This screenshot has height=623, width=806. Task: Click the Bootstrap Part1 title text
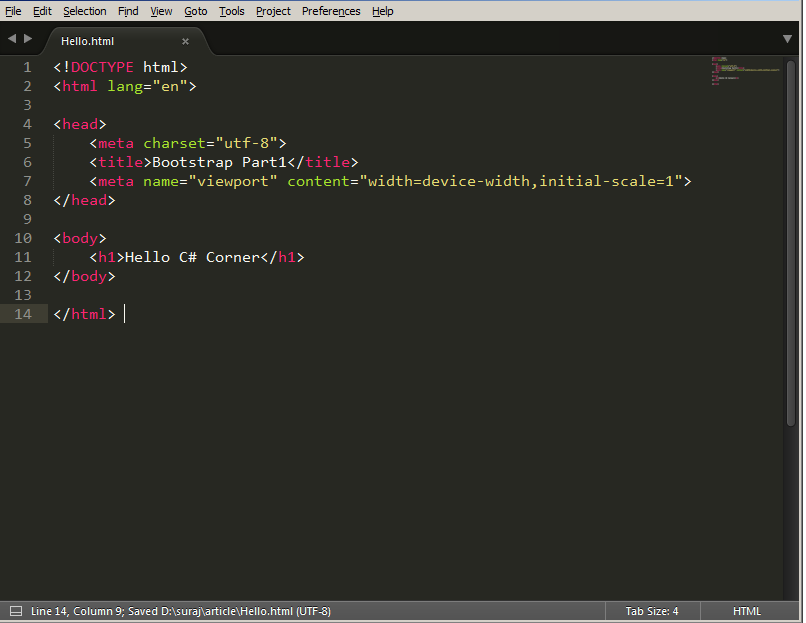click(219, 162)
